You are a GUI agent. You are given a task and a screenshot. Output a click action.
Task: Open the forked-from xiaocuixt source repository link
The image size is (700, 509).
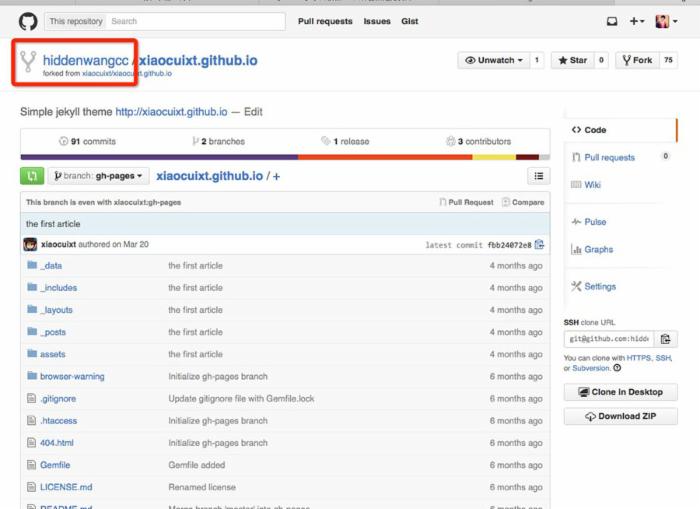coord(127,74)
